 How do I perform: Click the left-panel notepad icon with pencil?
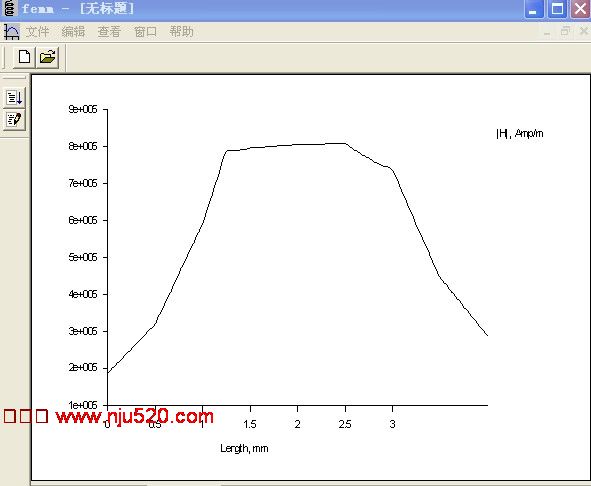pos(14,120)
